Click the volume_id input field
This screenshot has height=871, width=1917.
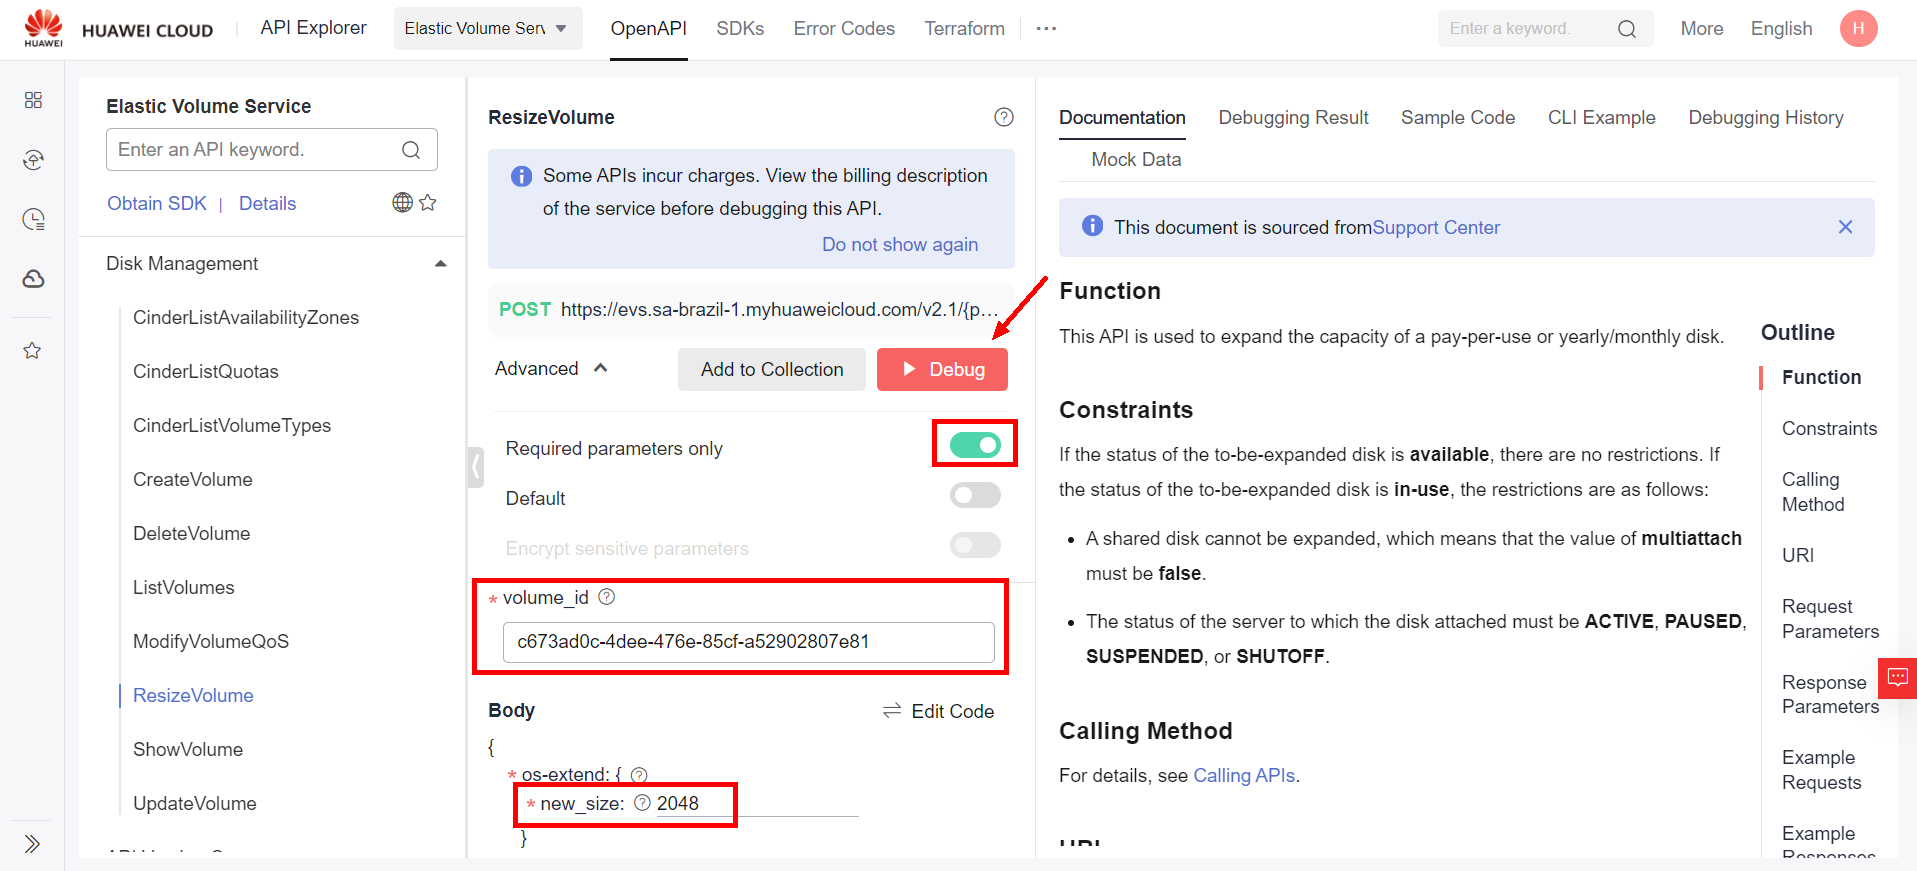click(x=748, y=642)
